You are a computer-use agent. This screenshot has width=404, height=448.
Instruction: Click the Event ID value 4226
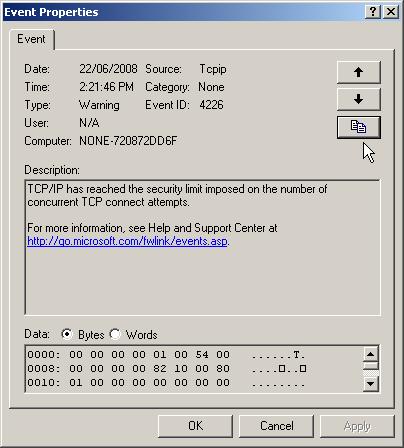(x=211, y=105)
